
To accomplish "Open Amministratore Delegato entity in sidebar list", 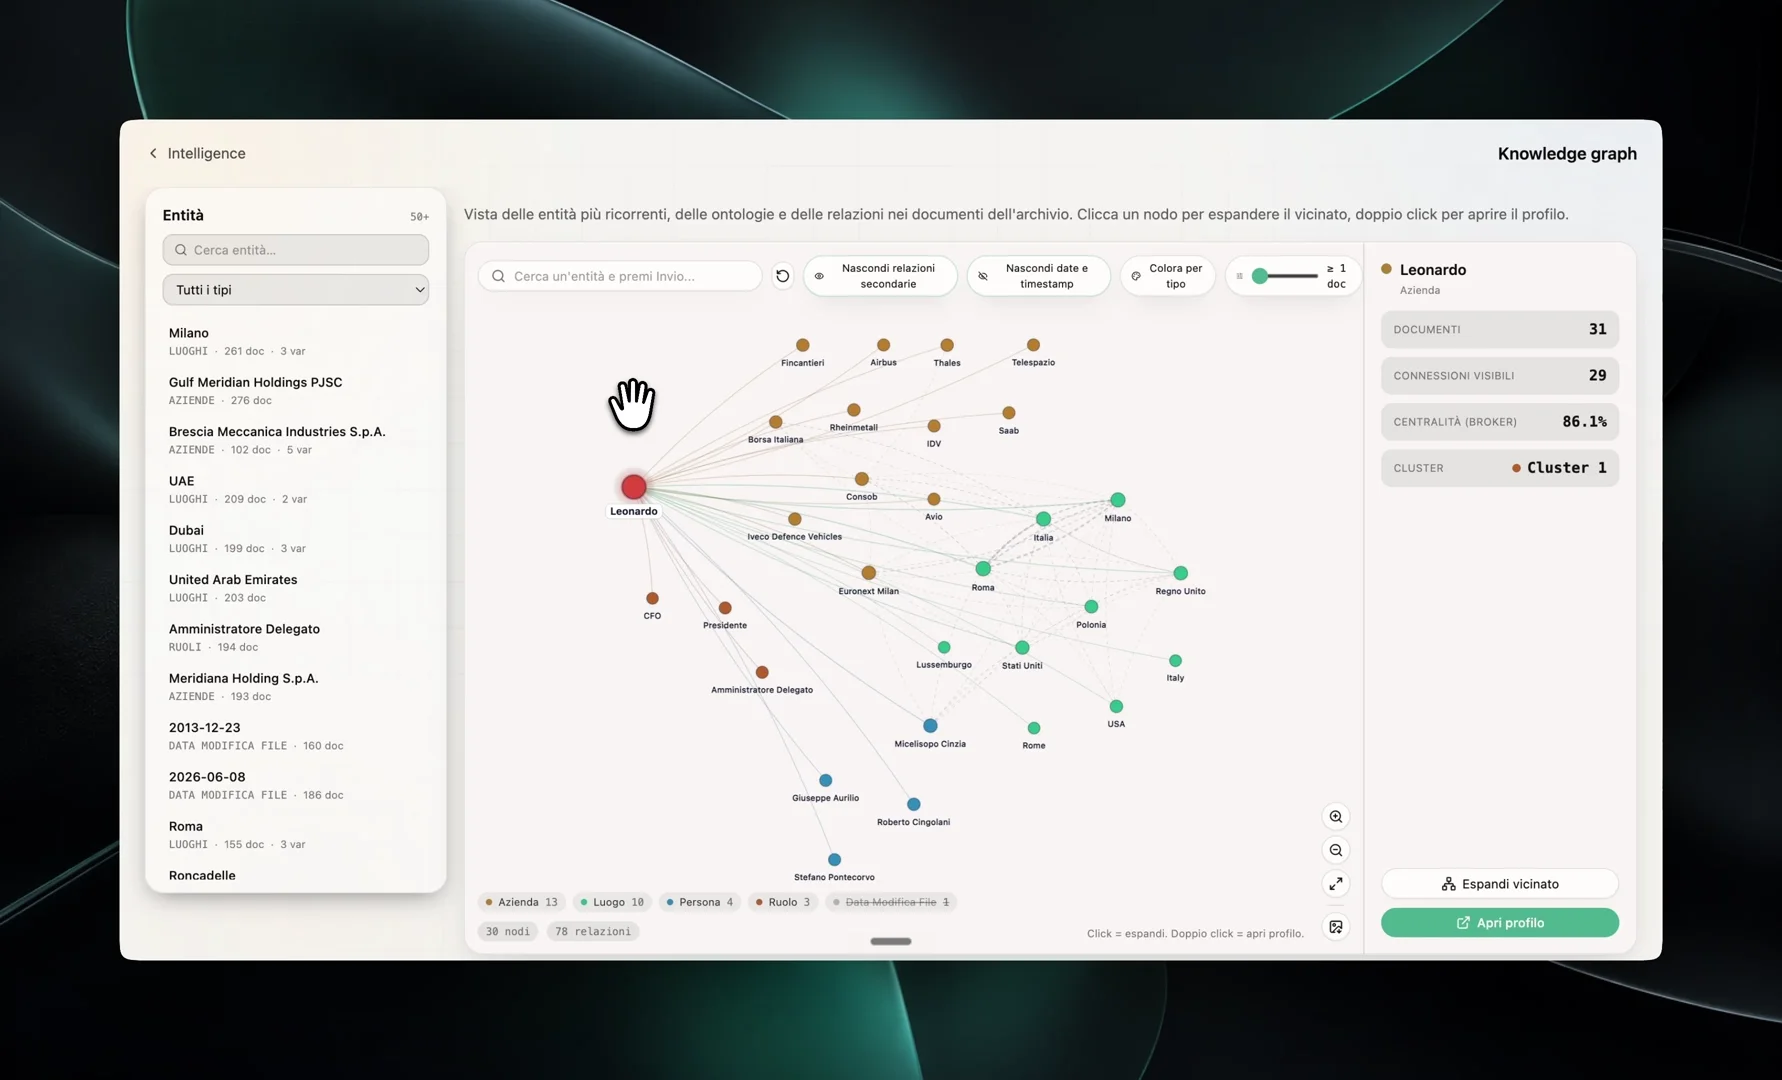I will (x=296, y=637).
